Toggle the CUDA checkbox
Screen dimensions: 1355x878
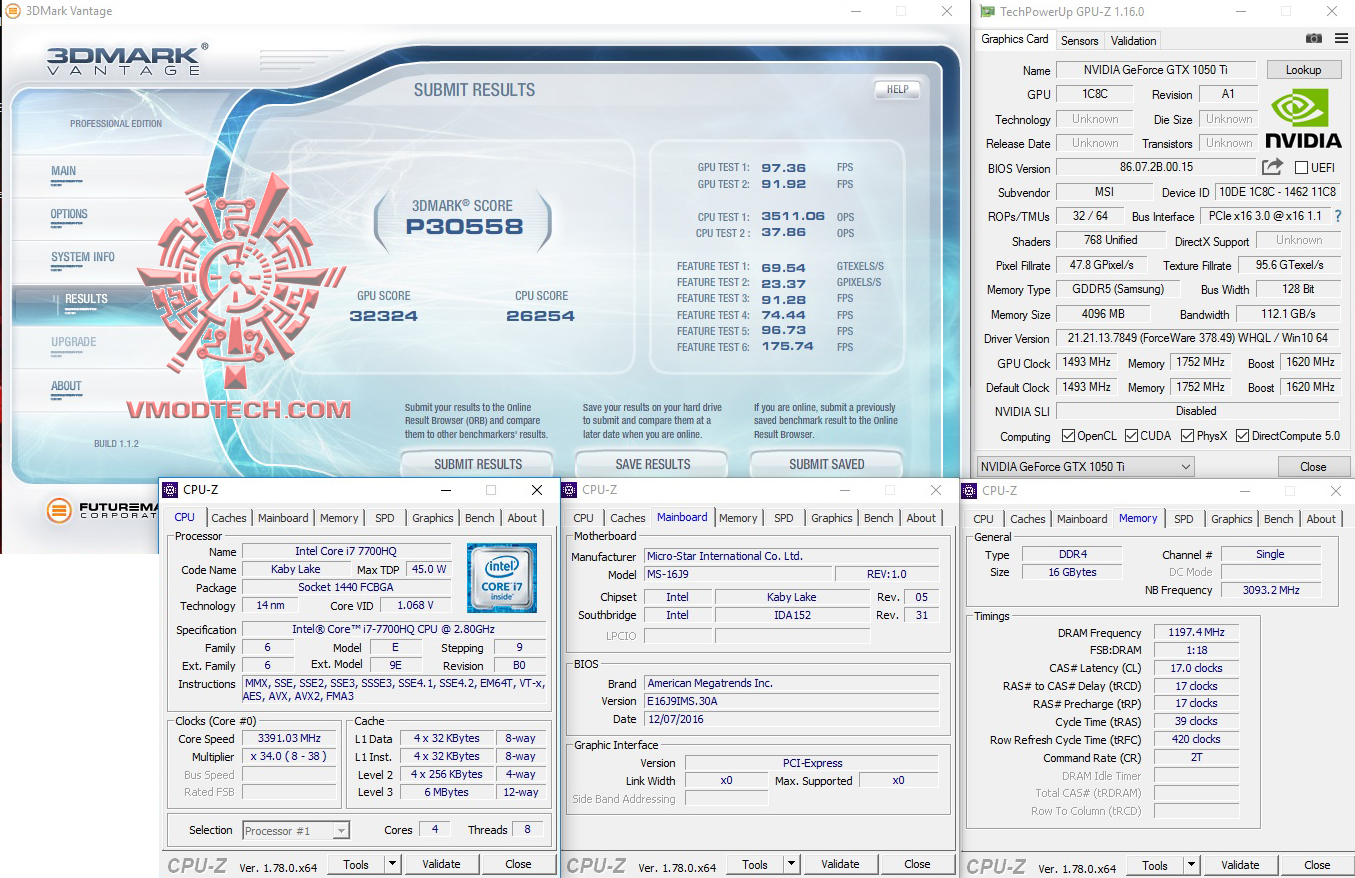point(1132,436)
